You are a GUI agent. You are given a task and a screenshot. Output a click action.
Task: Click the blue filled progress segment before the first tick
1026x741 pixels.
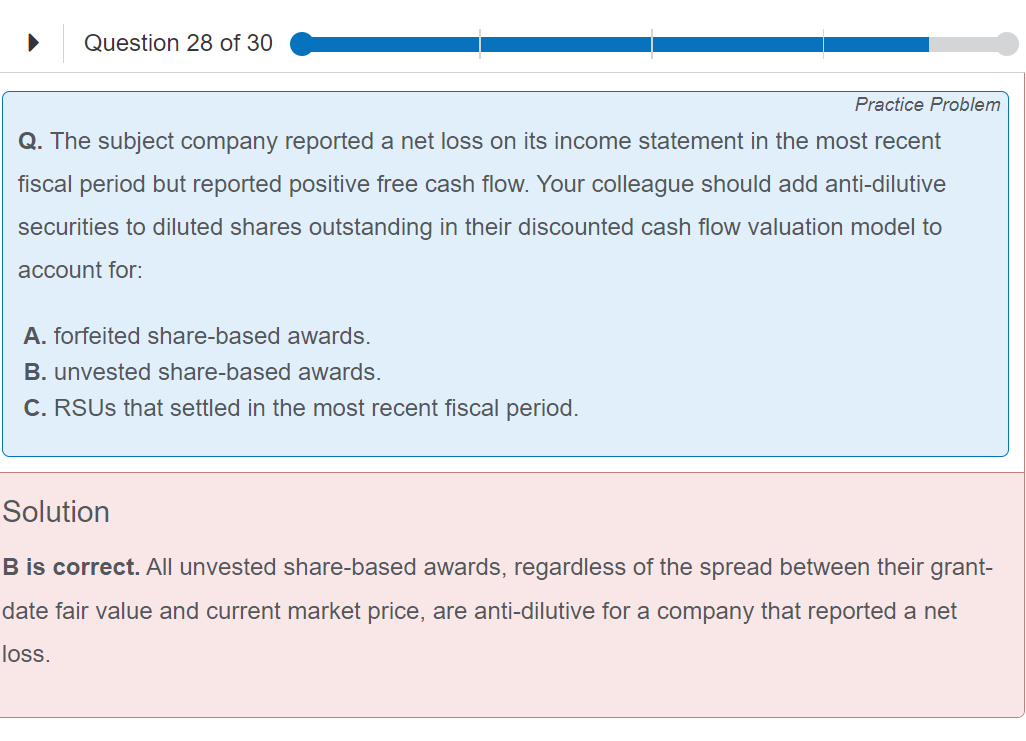click(x=390, y=44)
